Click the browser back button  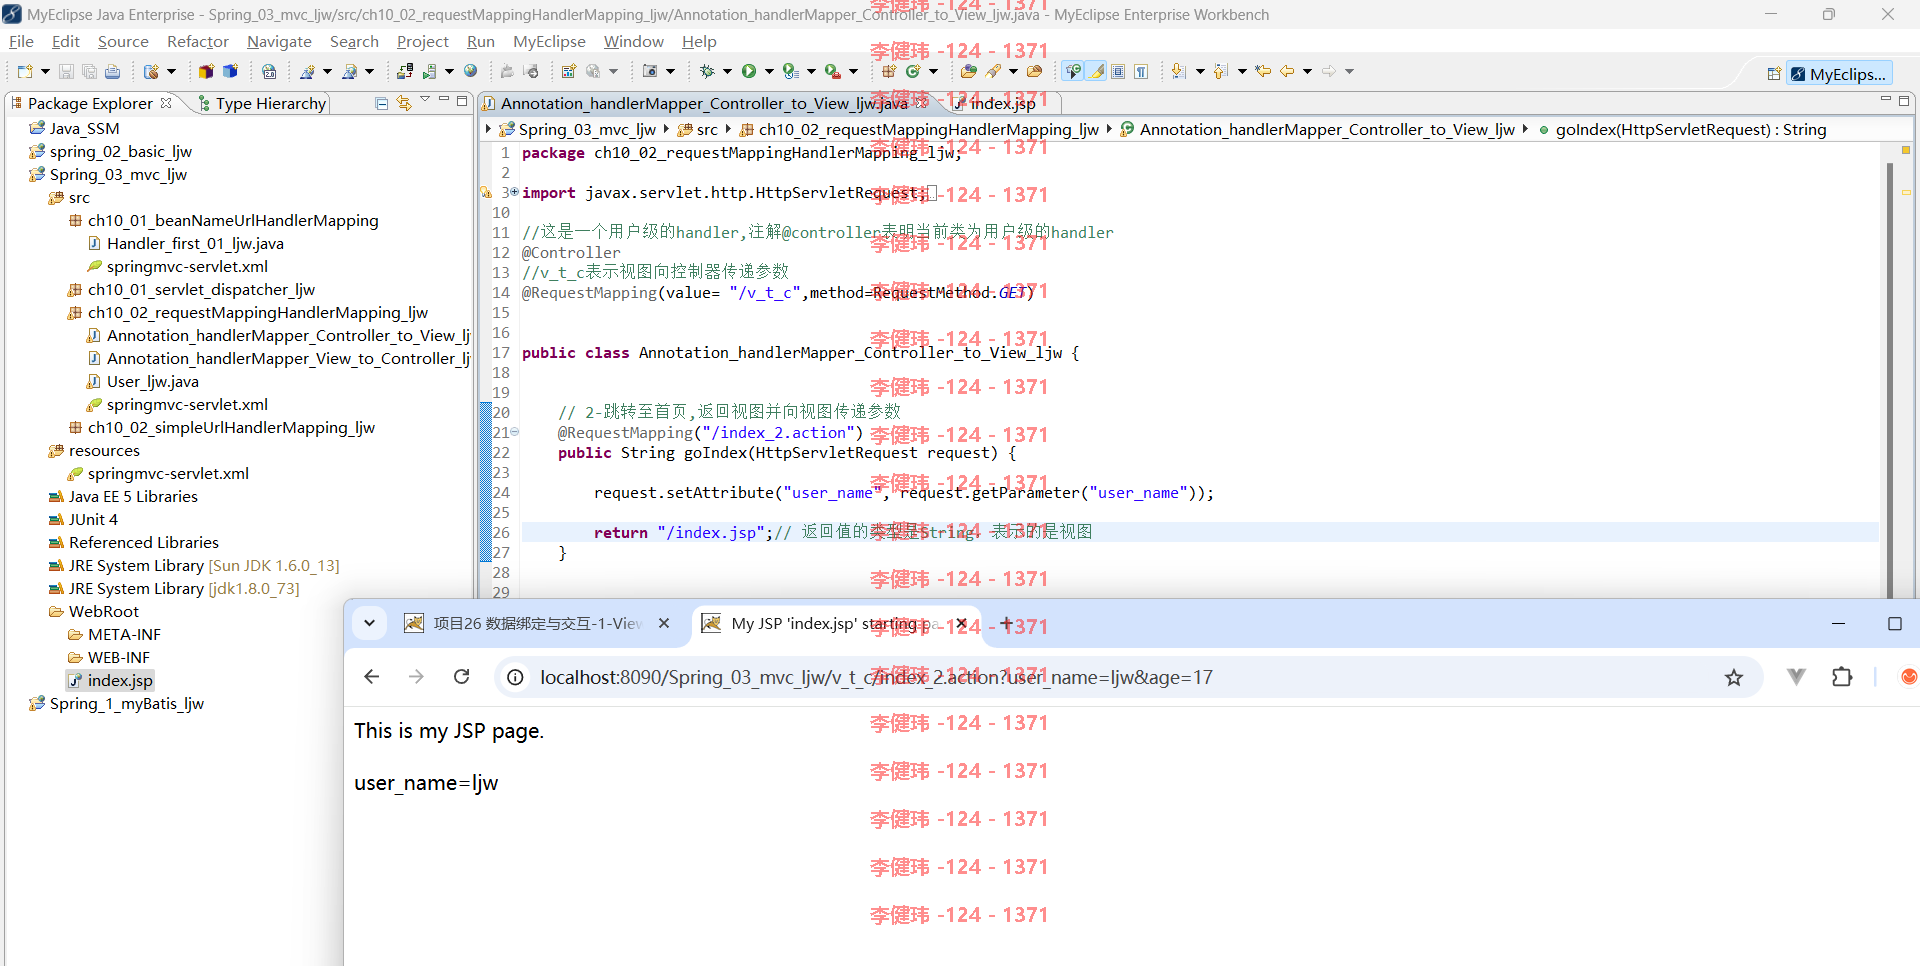point(371,677)
